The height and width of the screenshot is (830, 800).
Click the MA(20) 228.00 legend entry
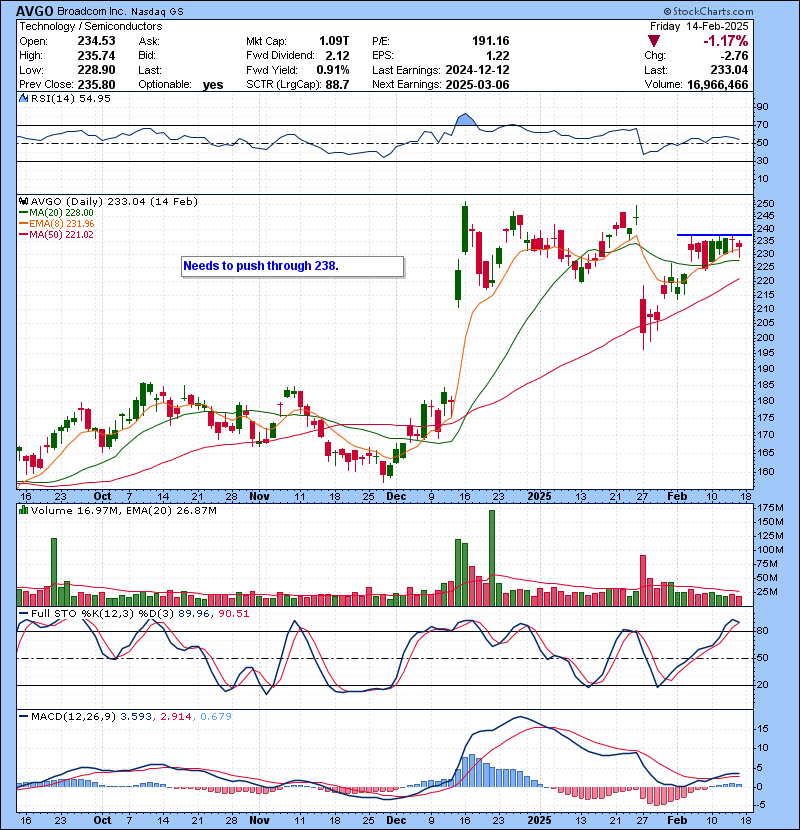[57, 212]
